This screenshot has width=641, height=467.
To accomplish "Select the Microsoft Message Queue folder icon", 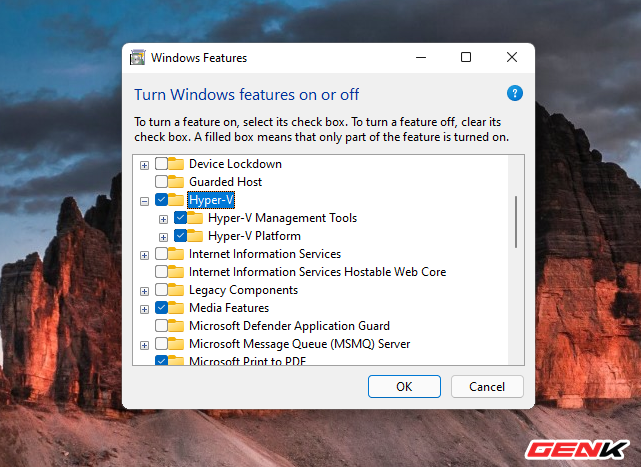I will coord(176,344).
